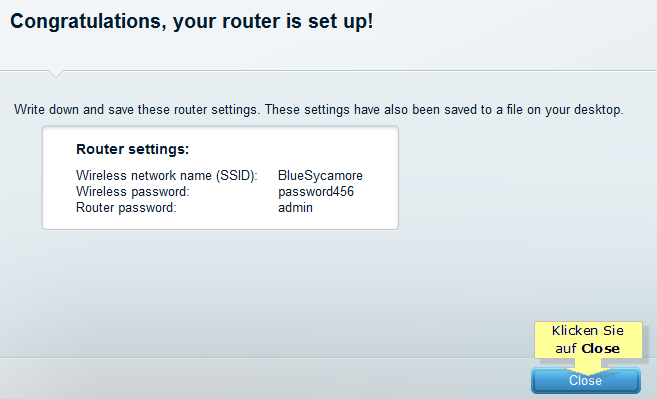657x399 pixels.
Task: Click the yellow Klicken Sie auf Close tooltip
Action: 588,340
